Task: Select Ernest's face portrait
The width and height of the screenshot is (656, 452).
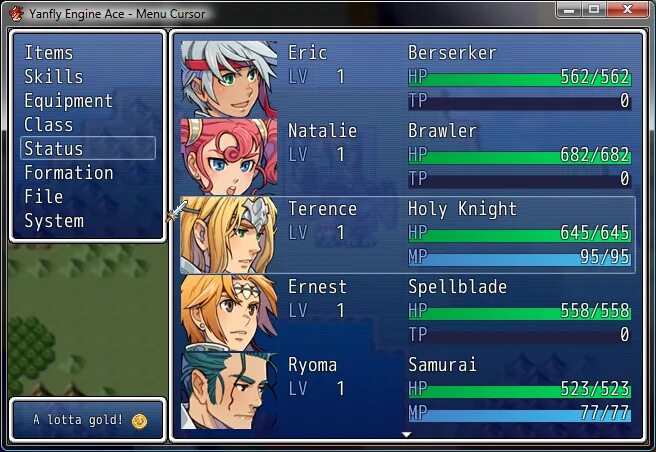Action: point(229,313)
